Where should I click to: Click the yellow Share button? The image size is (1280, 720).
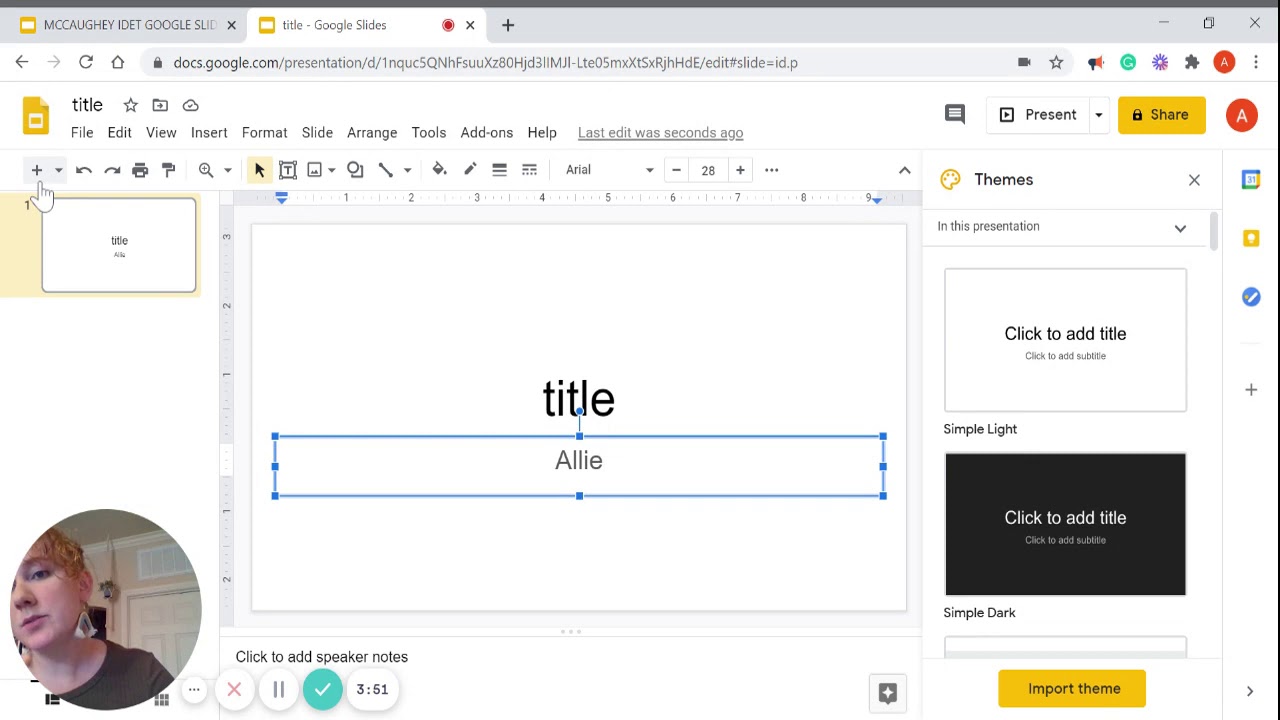pos(1161,114)
